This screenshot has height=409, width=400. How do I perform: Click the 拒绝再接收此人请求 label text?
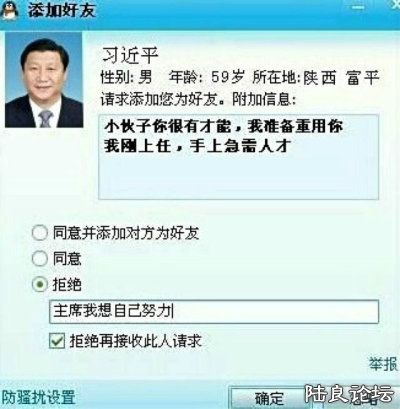[135, 341]
